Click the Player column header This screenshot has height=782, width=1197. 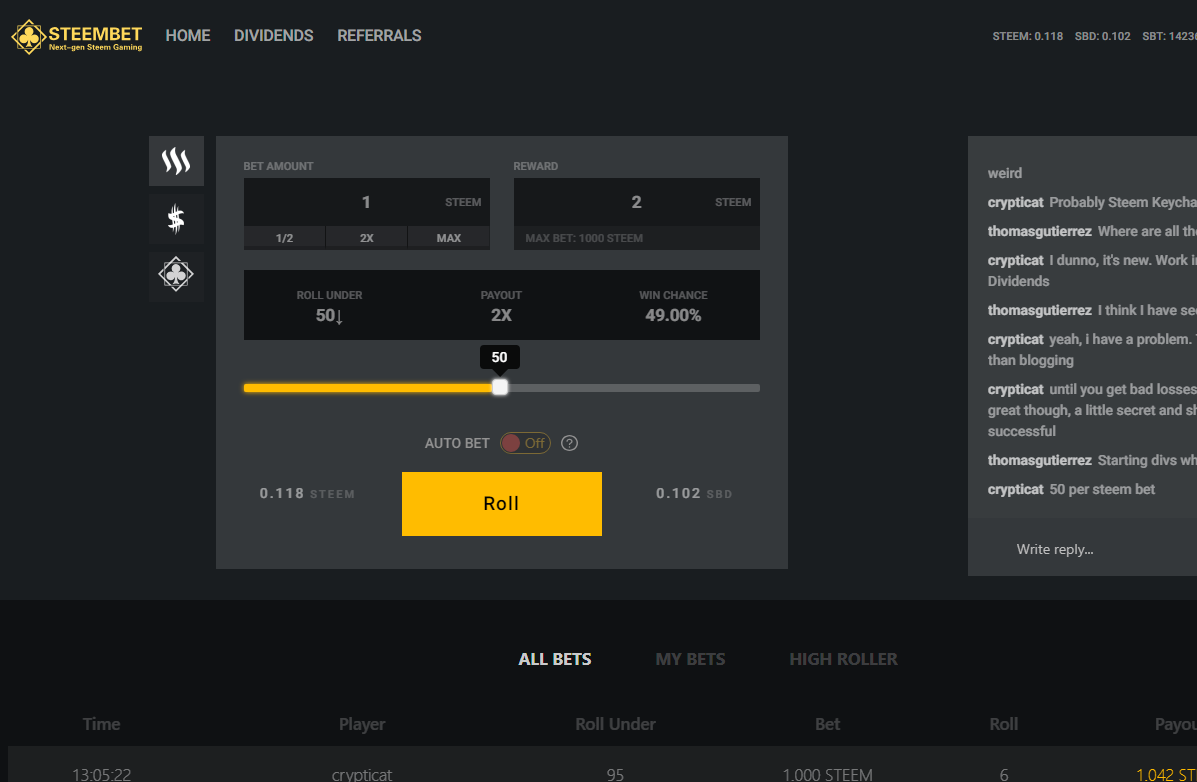click(x=362, y=724)
